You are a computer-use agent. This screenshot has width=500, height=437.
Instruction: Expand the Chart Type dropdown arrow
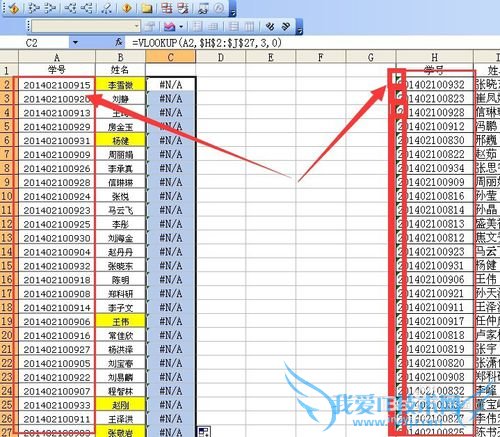click(x=181, y=26)
